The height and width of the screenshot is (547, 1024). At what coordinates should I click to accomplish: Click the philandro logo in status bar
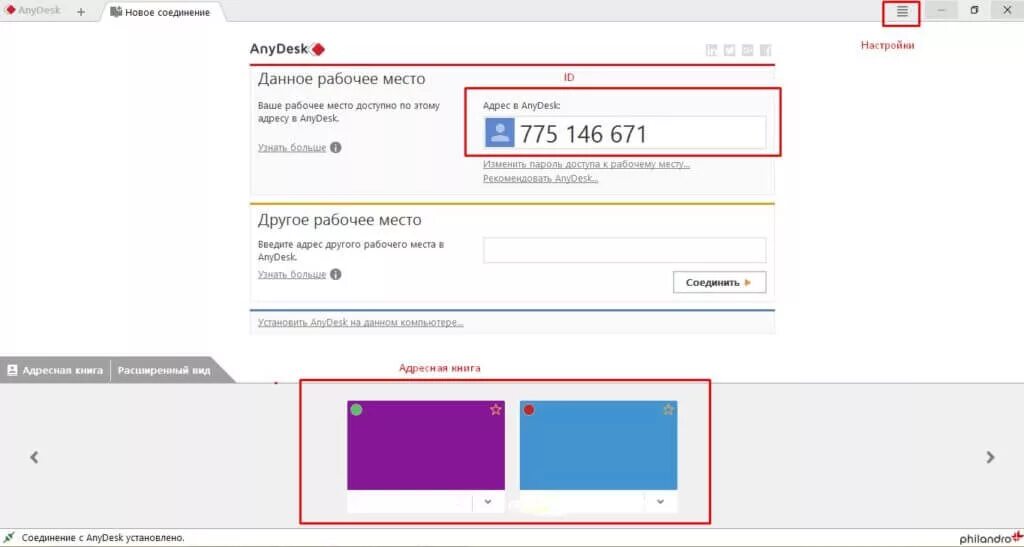pos(990,538)
